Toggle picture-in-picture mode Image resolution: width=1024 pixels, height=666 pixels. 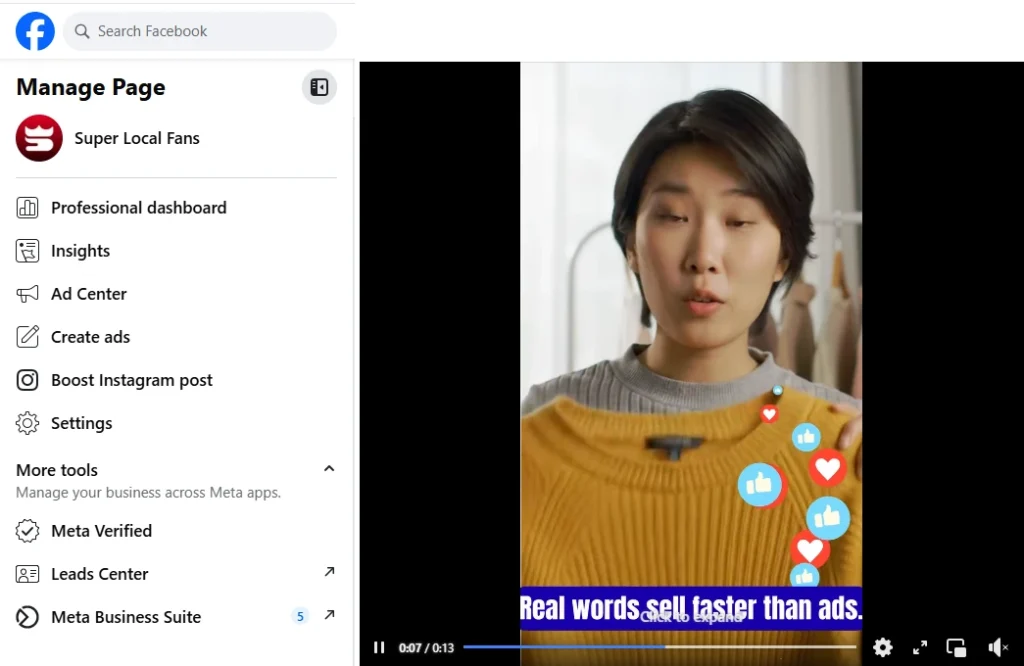click(x=956, y=647)
